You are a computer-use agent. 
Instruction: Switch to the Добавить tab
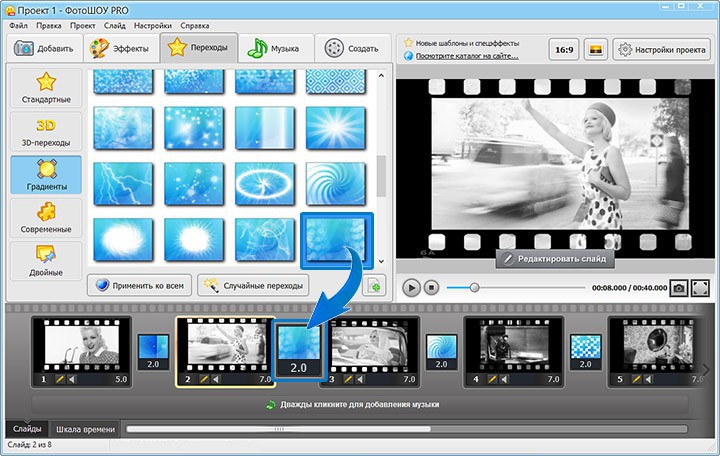pos(44,48)
